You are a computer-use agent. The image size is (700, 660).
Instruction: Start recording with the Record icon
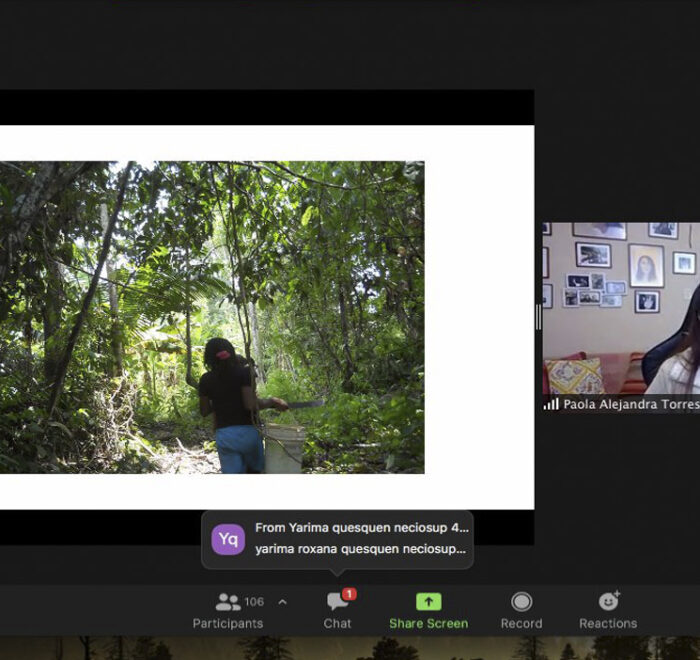click(521, 602)
